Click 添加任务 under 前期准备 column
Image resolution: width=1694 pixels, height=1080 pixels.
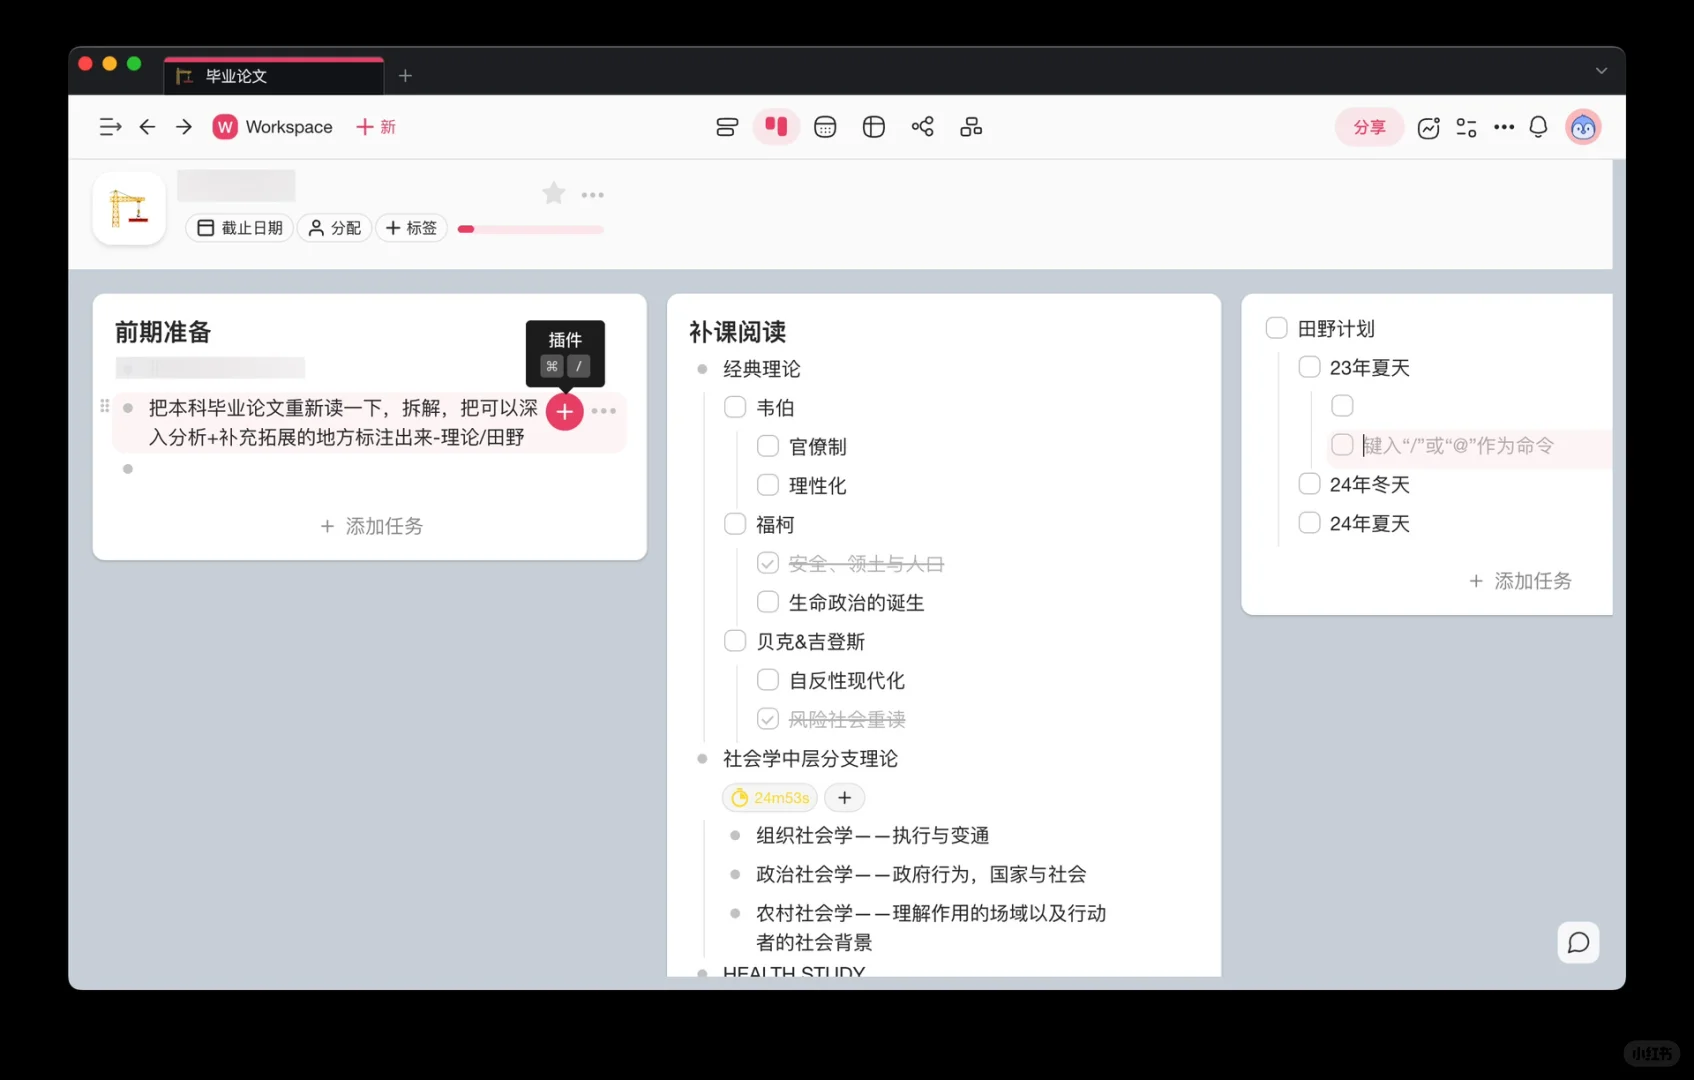point(370,526)
